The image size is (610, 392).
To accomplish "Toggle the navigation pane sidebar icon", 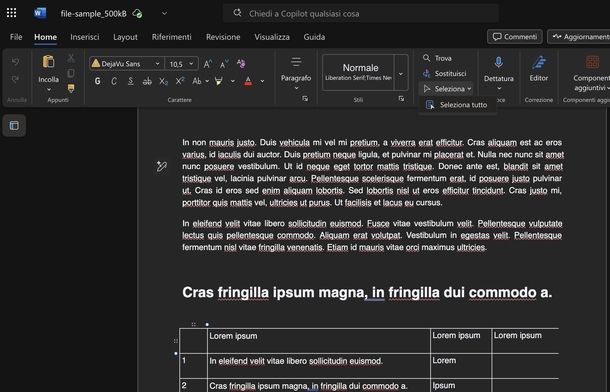I will [x=14, y=125].
